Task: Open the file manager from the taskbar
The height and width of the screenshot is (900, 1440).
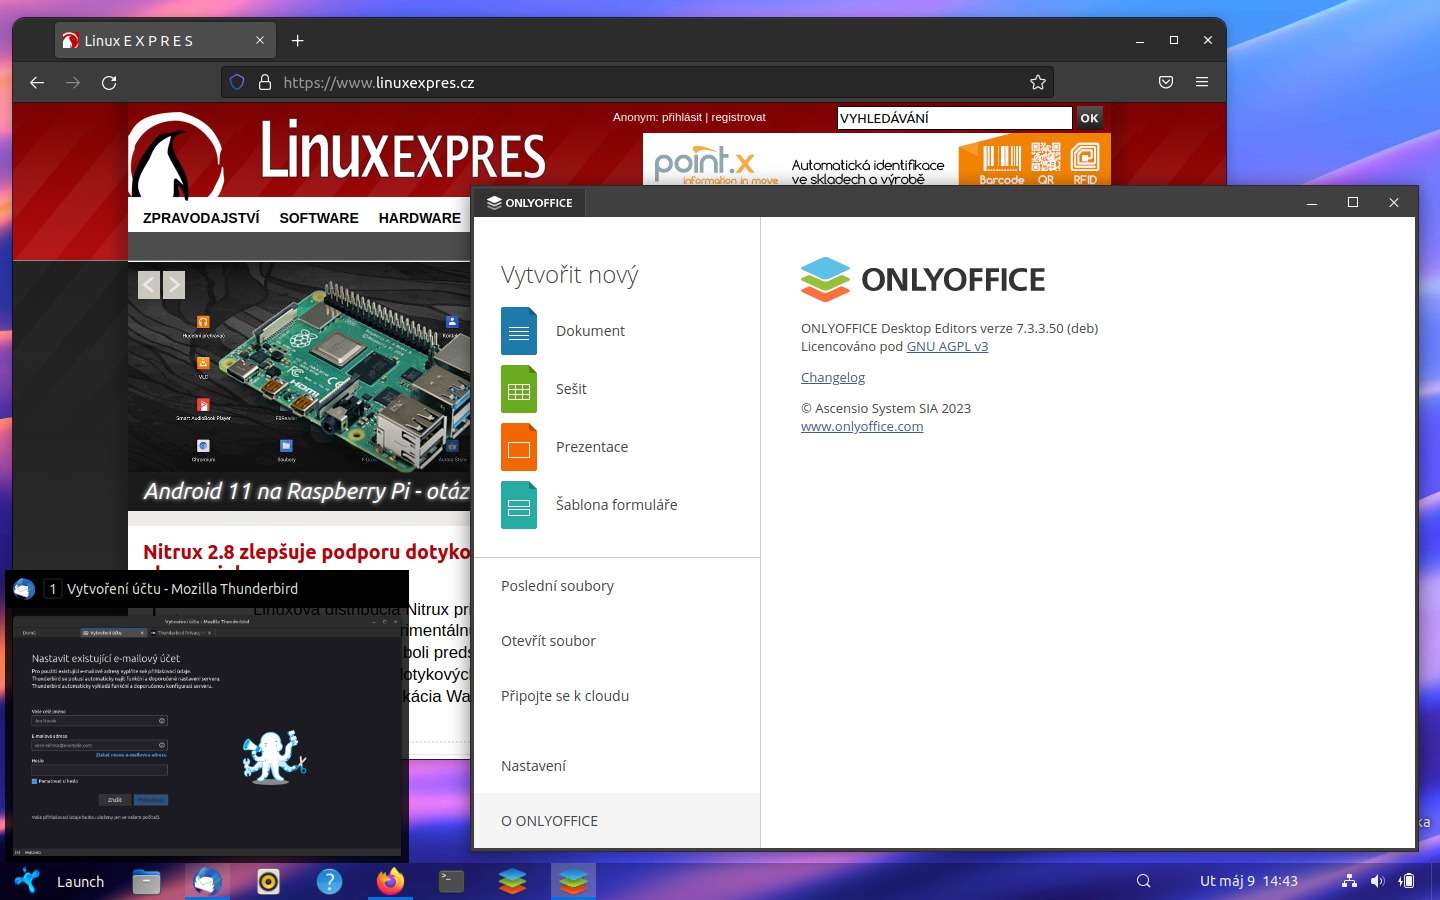Action: tap(146, 881)
